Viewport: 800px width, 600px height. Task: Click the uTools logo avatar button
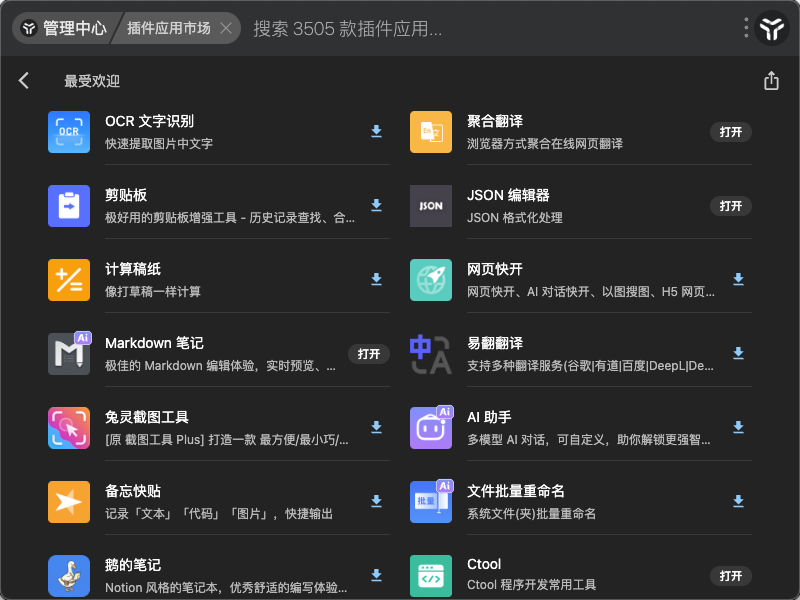[x=772, y=28]
